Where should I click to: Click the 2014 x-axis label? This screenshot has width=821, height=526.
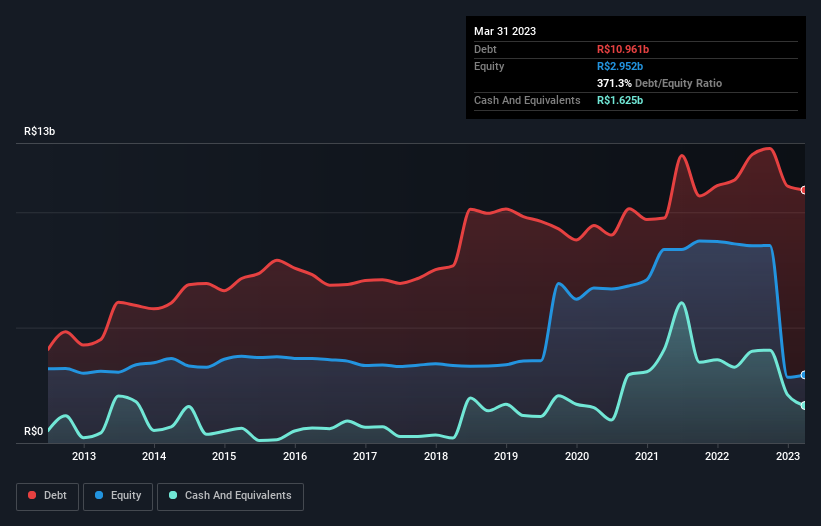(x=154, y=456)
